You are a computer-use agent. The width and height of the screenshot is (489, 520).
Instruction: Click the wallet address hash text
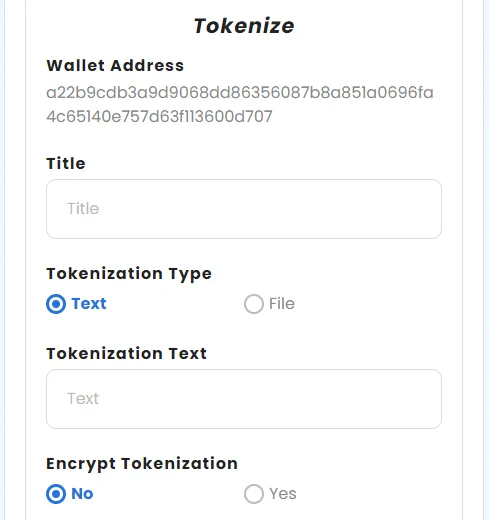pyautogui.click(x=240, y=104)
